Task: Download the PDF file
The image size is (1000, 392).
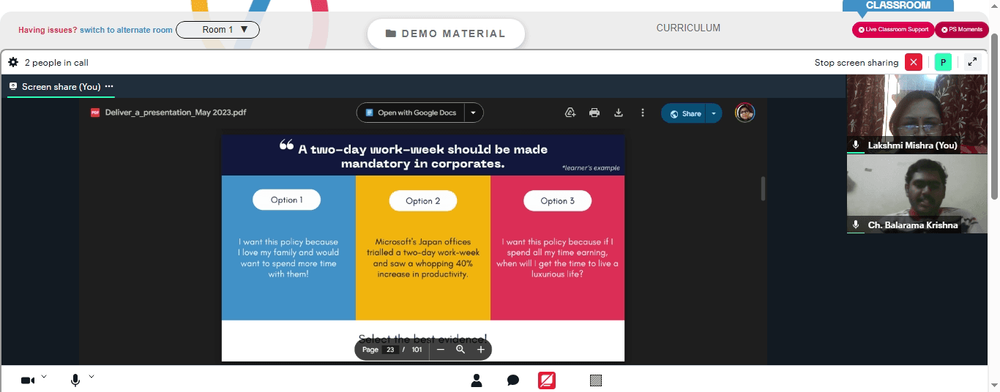Action: [618, 113]
